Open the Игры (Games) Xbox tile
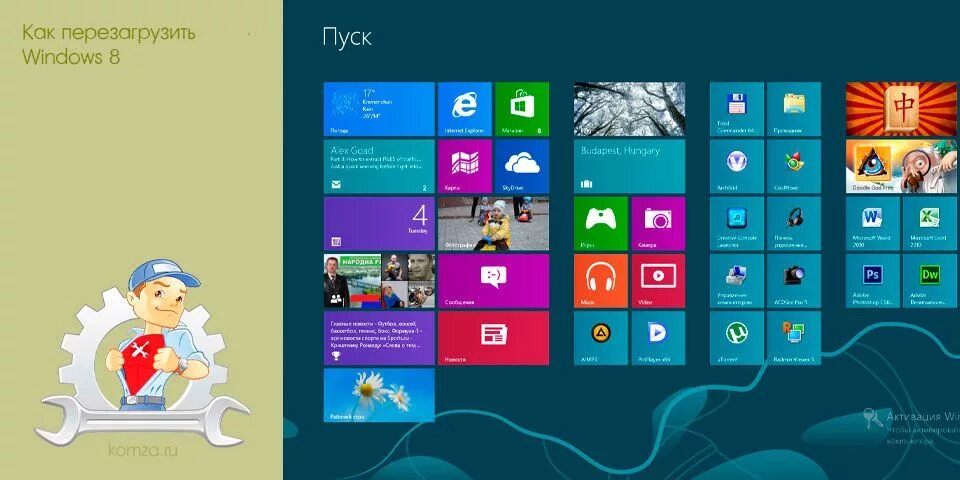Screen dimensions: 960x480 (601, 223)
